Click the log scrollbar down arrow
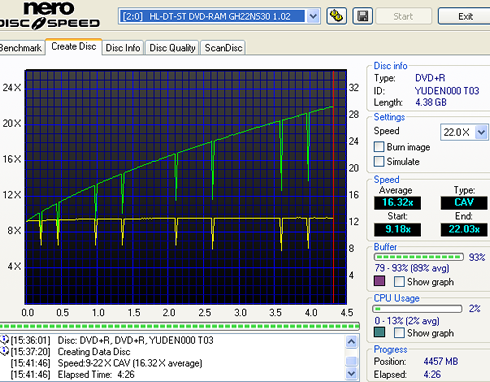Viewport: 490px width, 382px height. coord(351,373)
